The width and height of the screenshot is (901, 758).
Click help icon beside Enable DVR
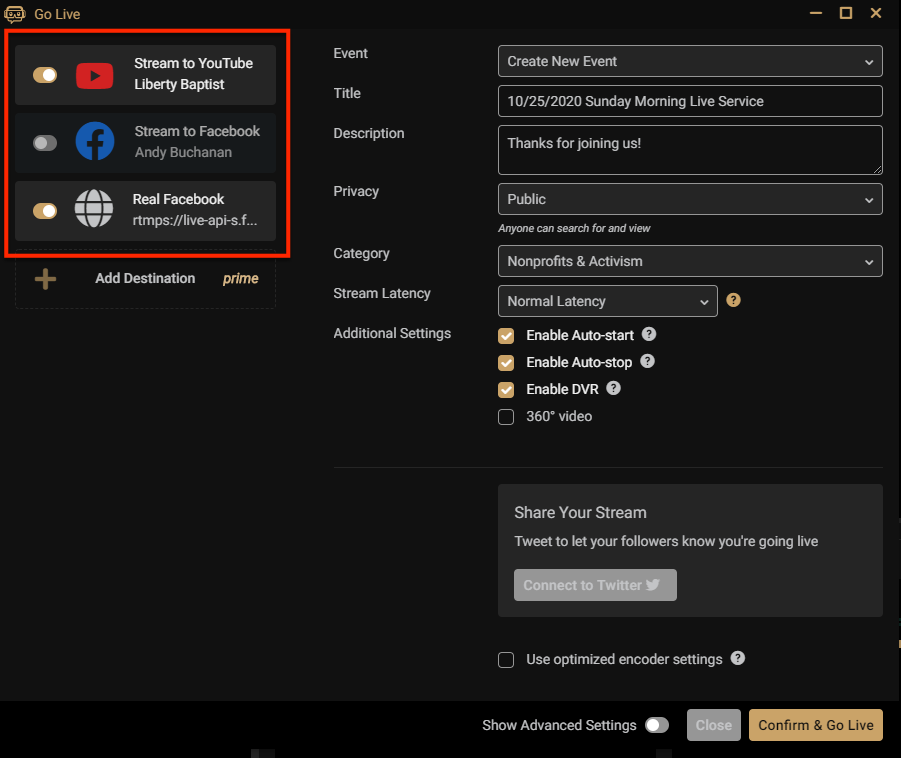click(613, 389)
